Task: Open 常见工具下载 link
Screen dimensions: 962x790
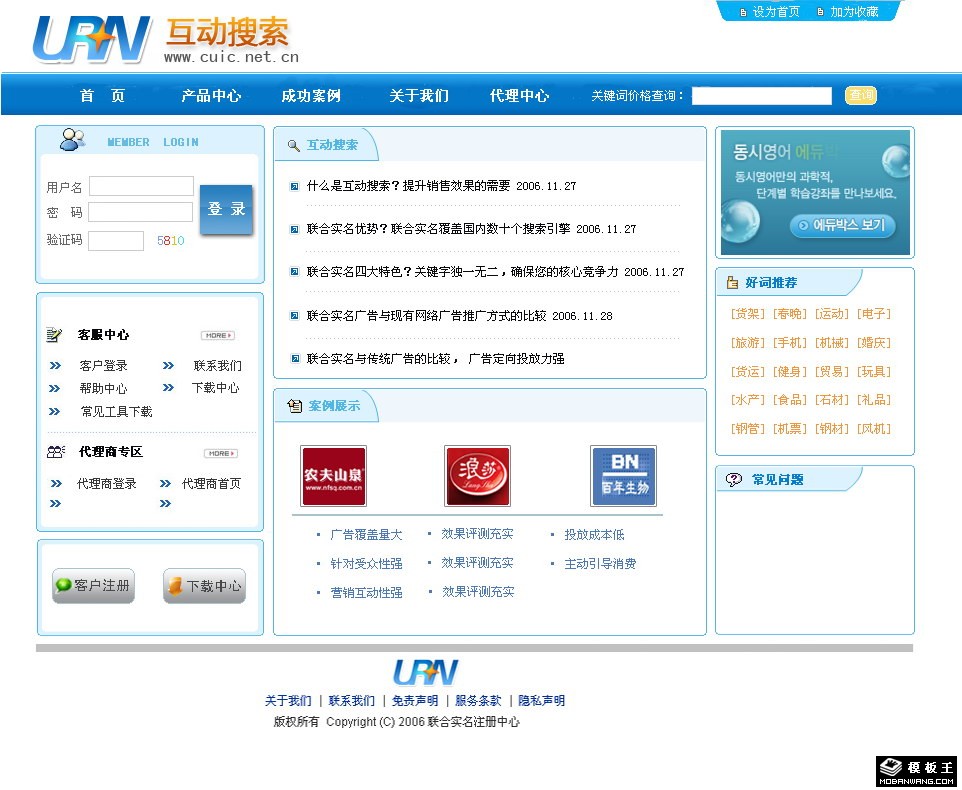Action: (x=117, y=412)
